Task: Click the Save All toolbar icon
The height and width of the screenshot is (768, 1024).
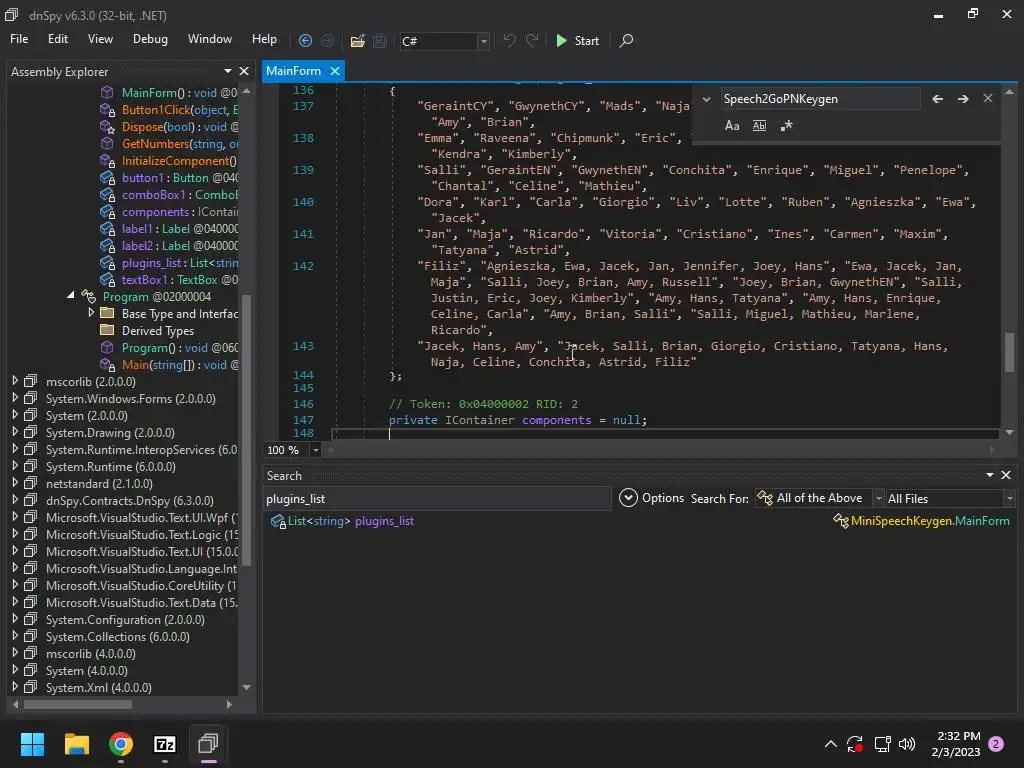Action: 379,40
